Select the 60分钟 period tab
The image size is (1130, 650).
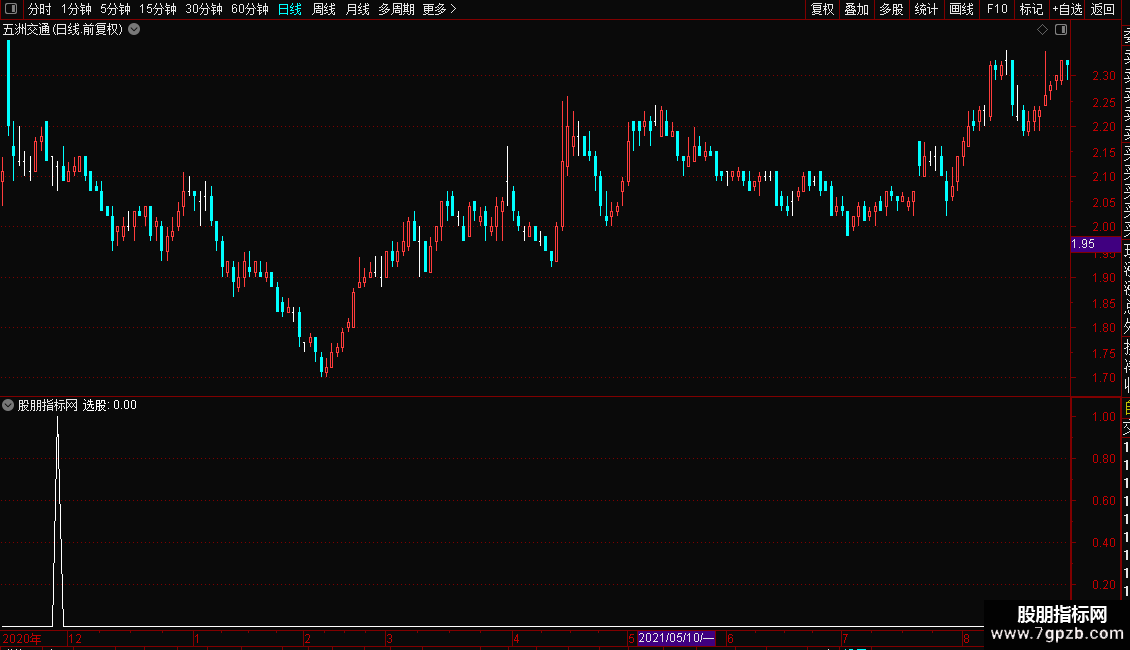249,9
